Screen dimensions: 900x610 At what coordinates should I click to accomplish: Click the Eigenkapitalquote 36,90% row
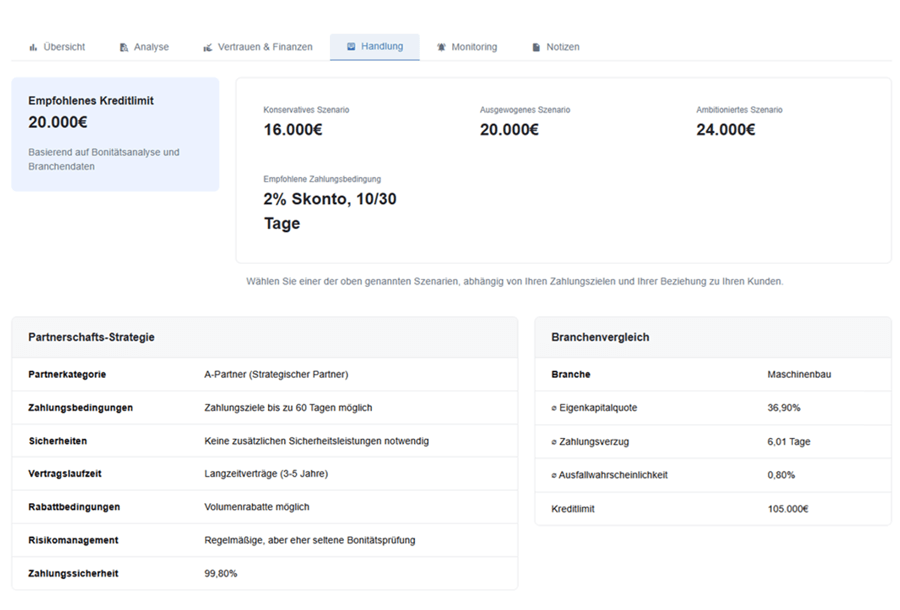click(x=712, y=408)
